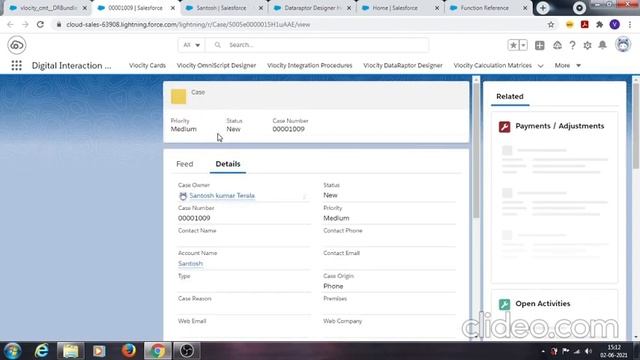This screenshot has height=360, width=640.
Task: Open a new browser tab
Action: [x=542, y=8]
